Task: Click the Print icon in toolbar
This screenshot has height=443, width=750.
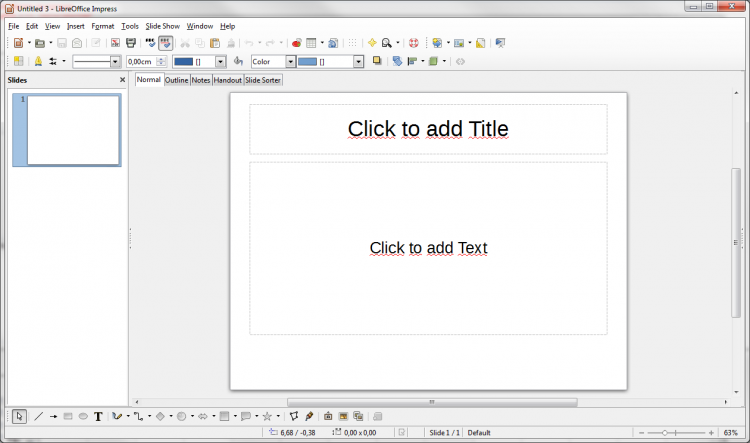Action: [x=131, y=43]
